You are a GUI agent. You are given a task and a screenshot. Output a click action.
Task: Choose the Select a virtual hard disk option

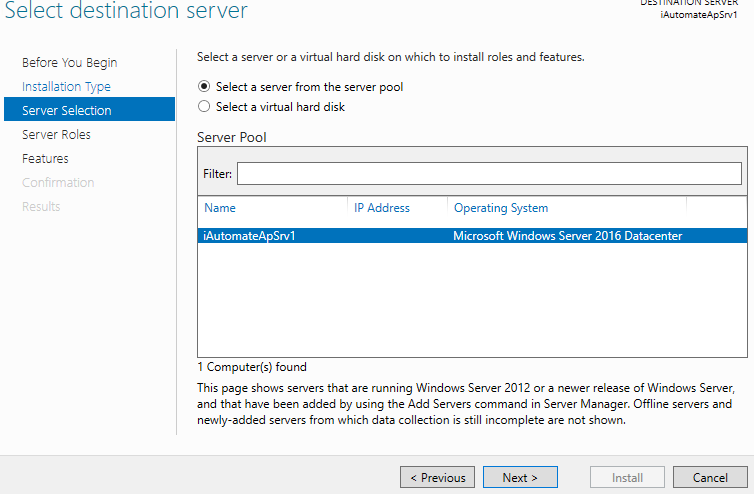click(x=205, y=106)
